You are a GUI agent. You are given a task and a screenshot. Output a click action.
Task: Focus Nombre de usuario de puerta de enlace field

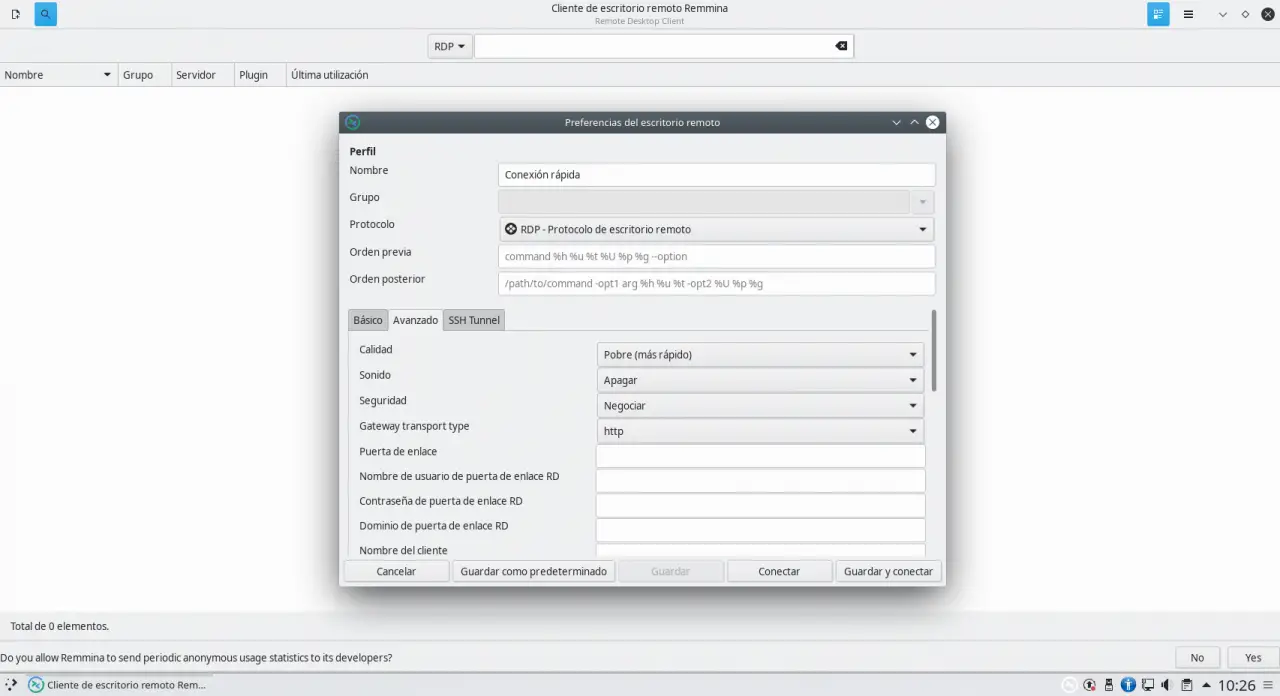(760, 480)
